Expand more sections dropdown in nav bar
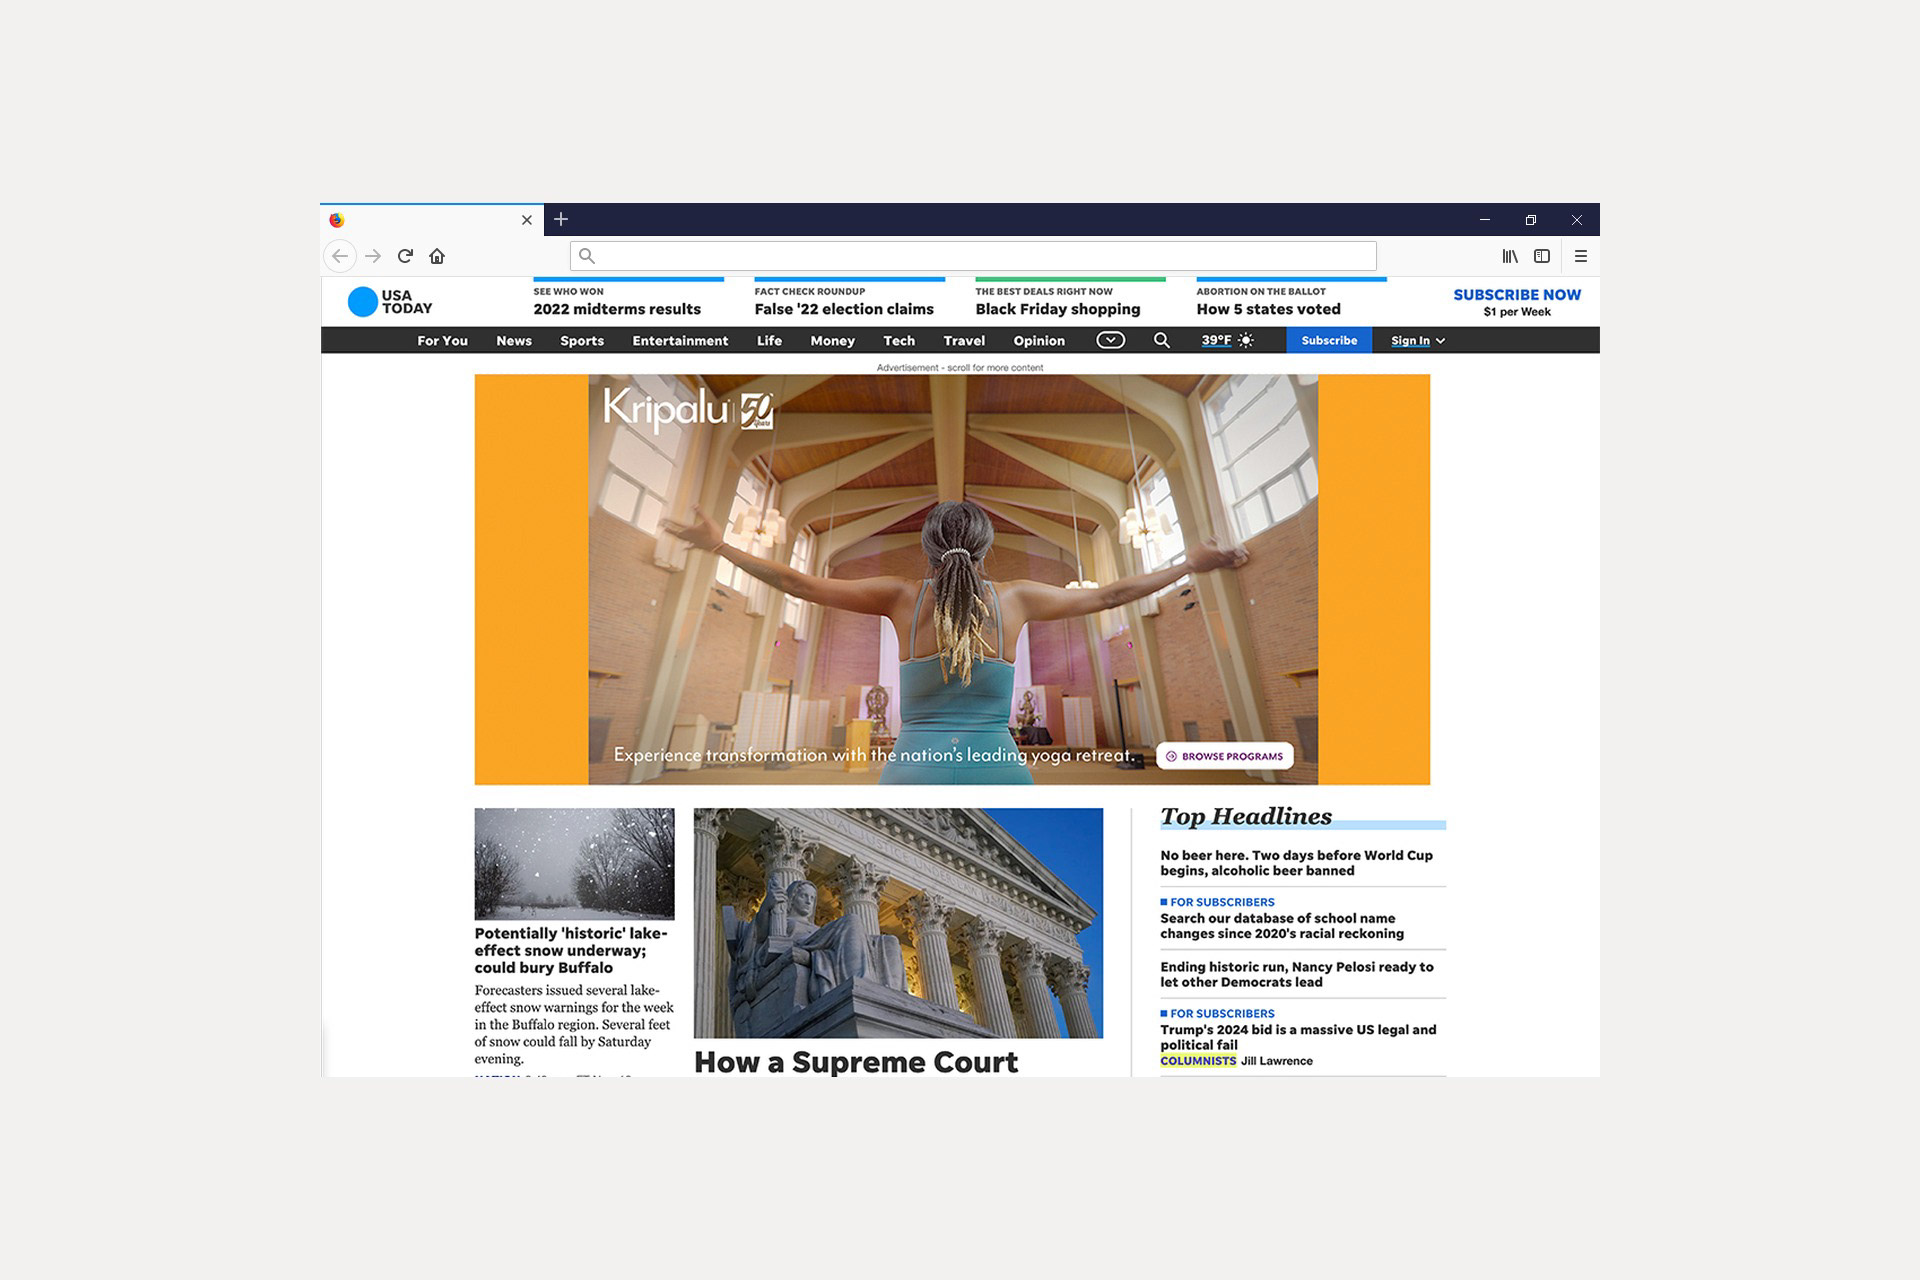The image size is (1920, 1280). click(x=1110, y=340)
